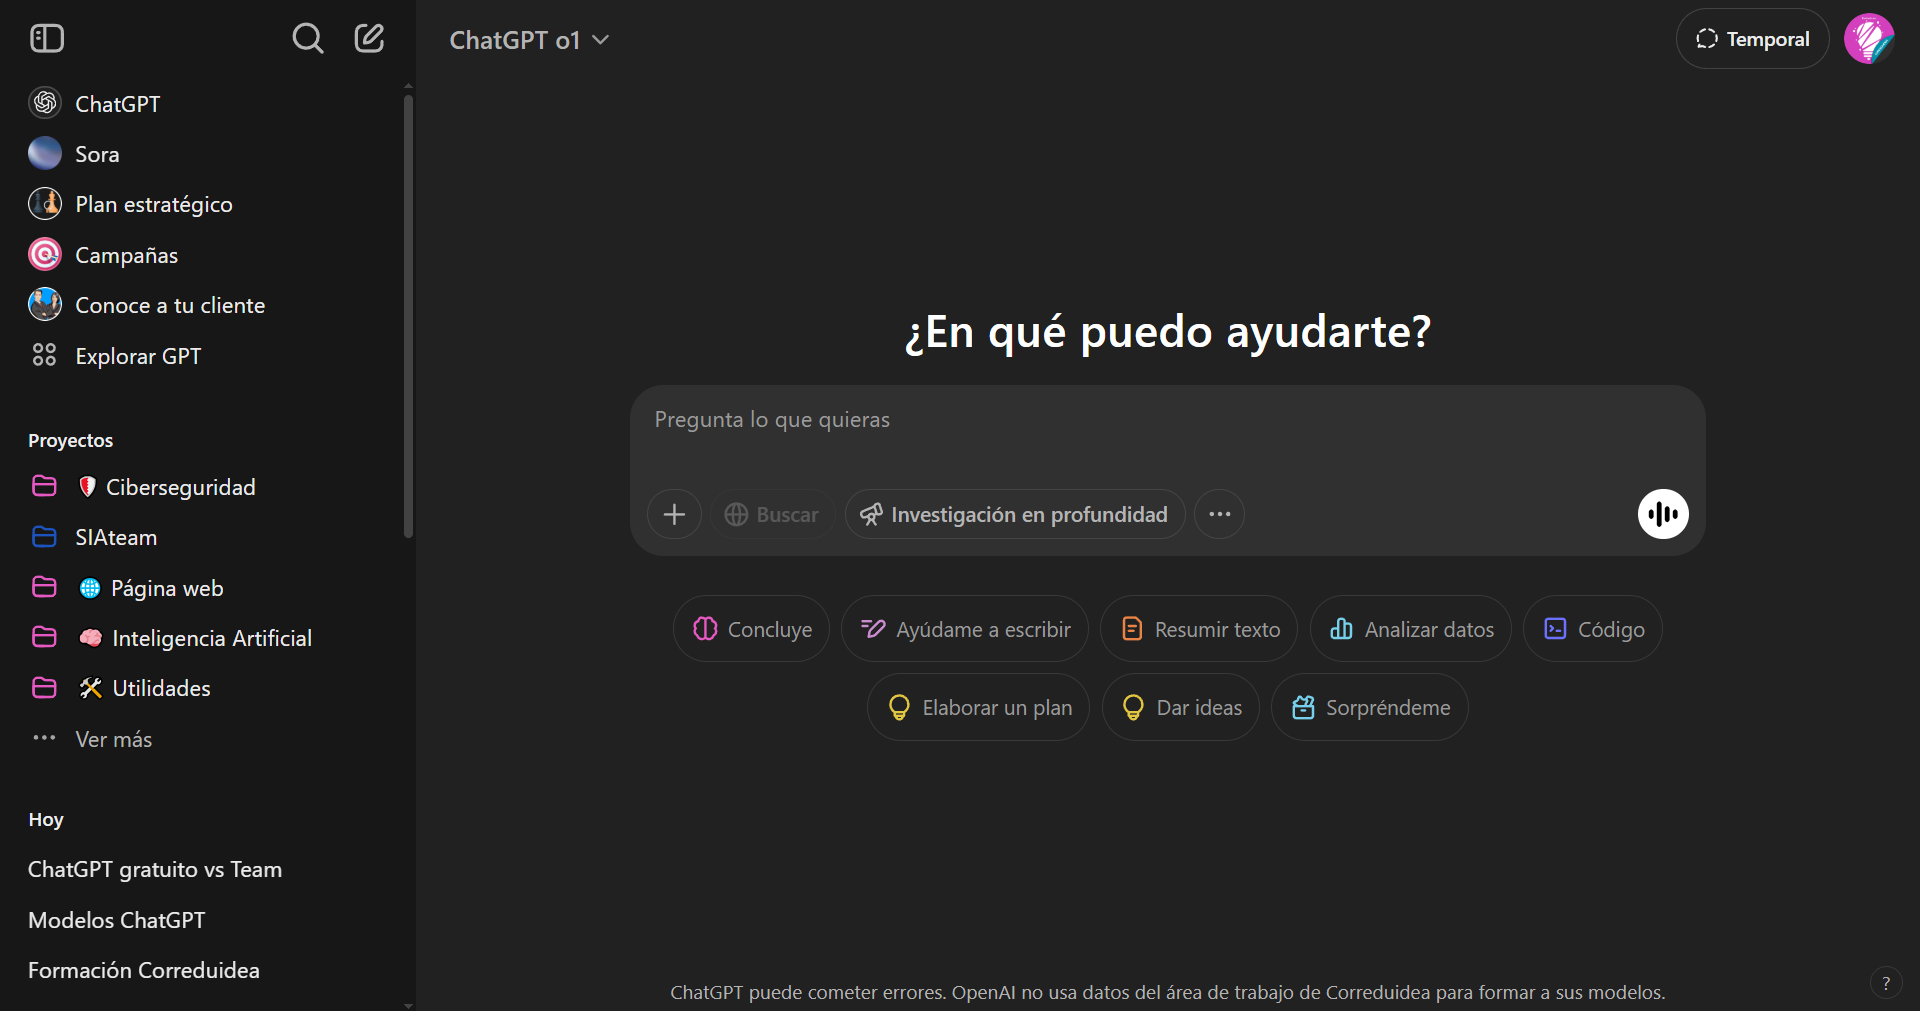Start a new chat with the pencil icon
Viewport: 1920px width, 1011px height.
tap(369, 39)
